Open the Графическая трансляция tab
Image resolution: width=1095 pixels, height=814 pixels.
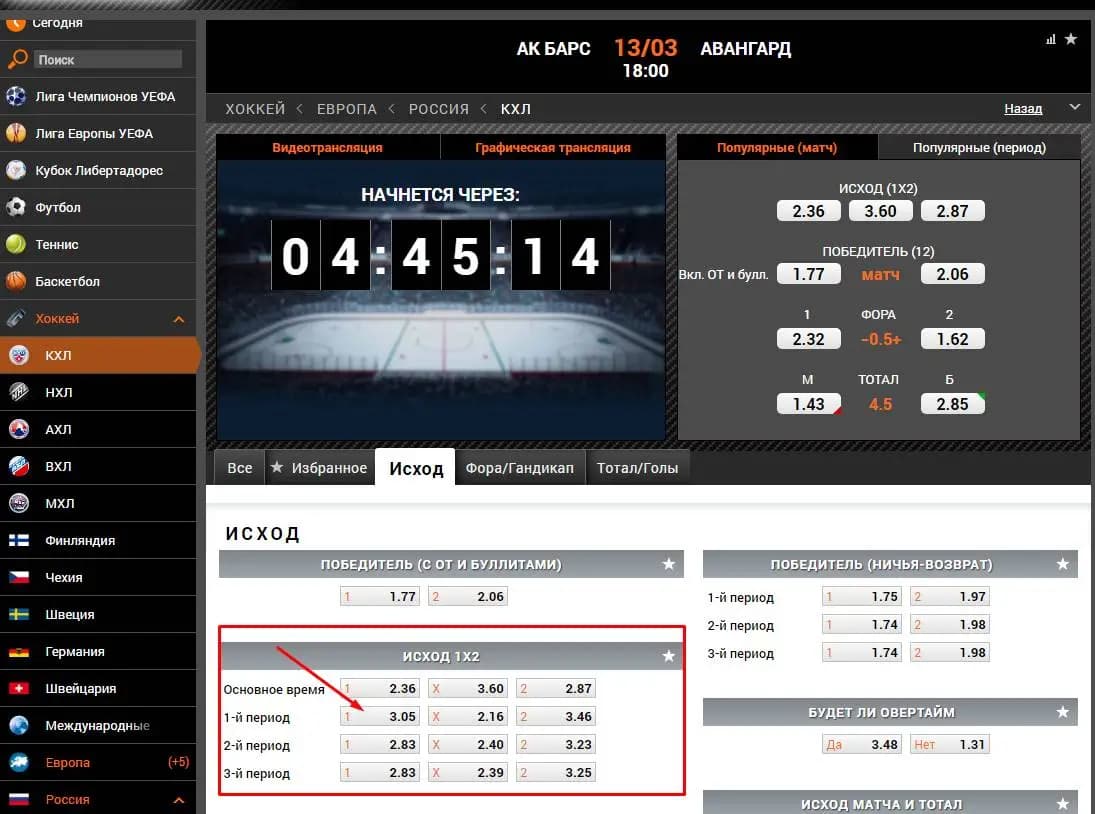(x=553, y=147)
